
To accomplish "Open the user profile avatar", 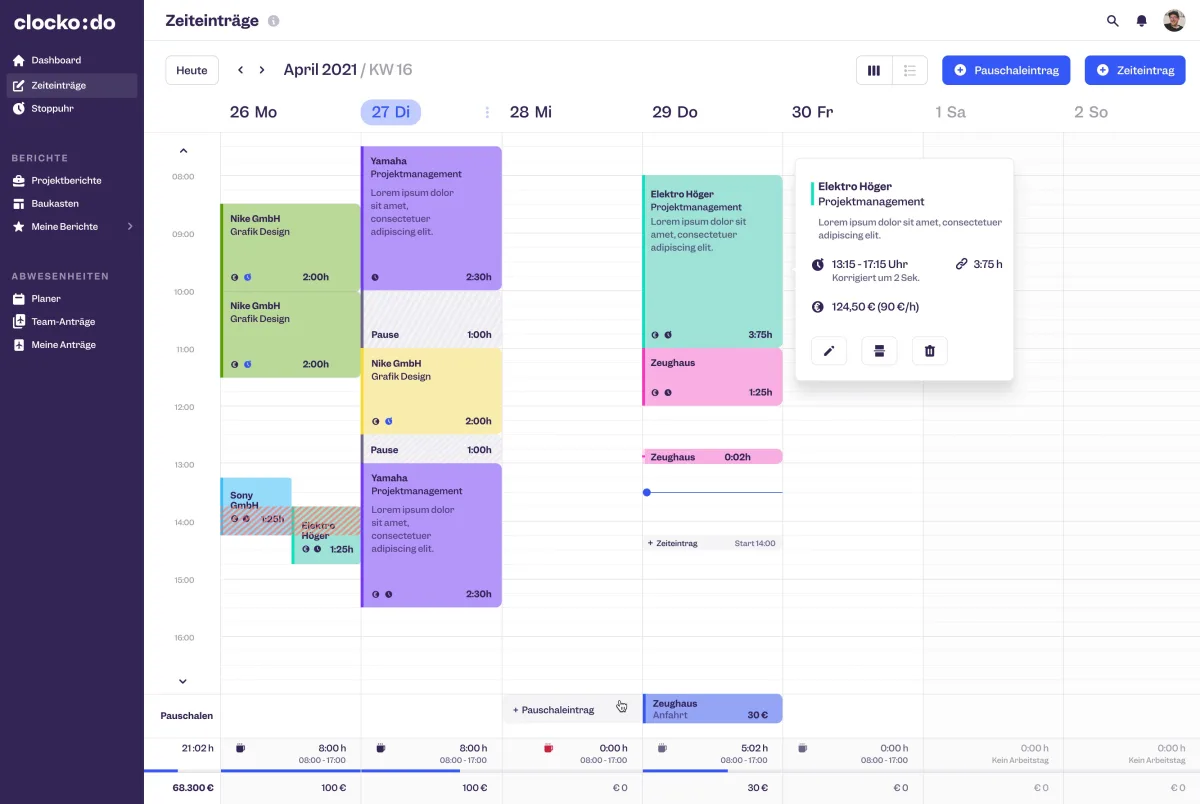I will coord(1174,20).
